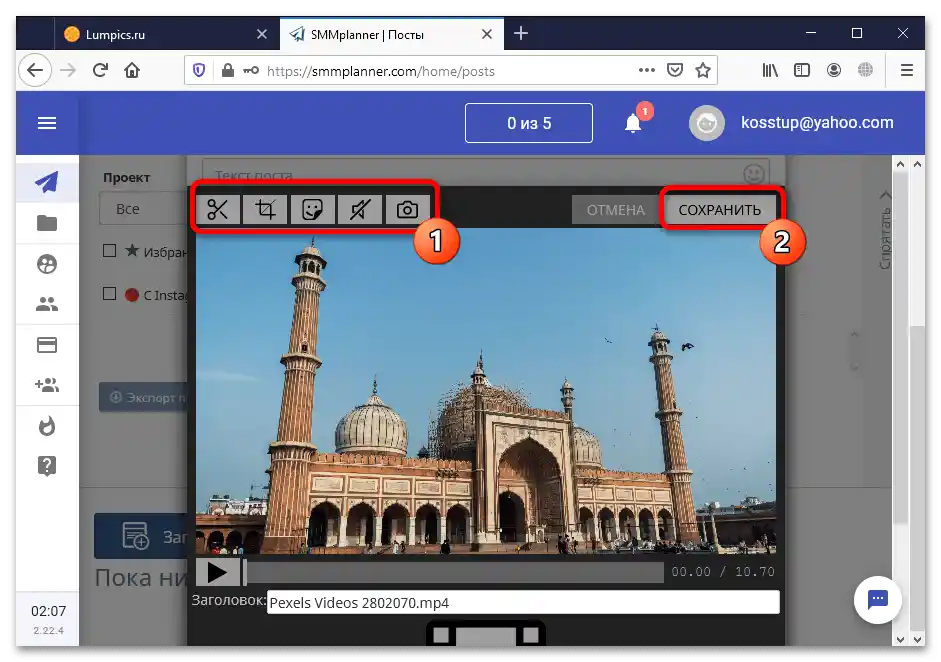Viewport: 941px width, 662px height.
Task: Open the add team member sidebar icon
Action: (x=47, y=385)
